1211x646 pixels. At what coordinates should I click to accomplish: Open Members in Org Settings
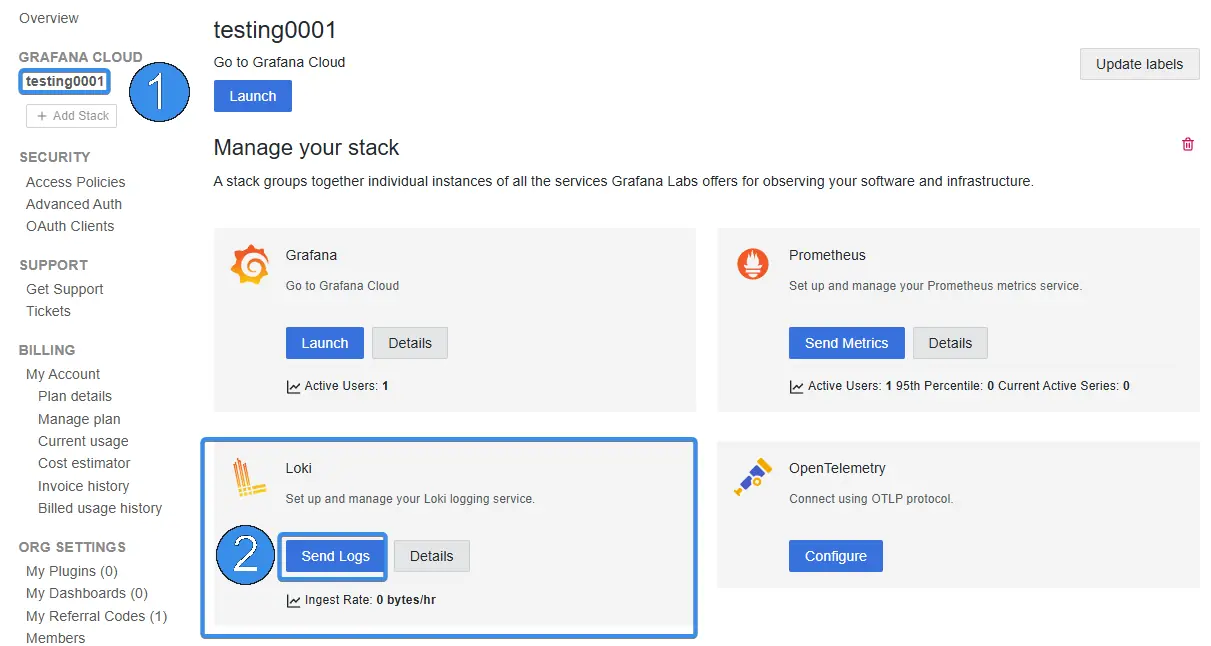click(56, 638)
